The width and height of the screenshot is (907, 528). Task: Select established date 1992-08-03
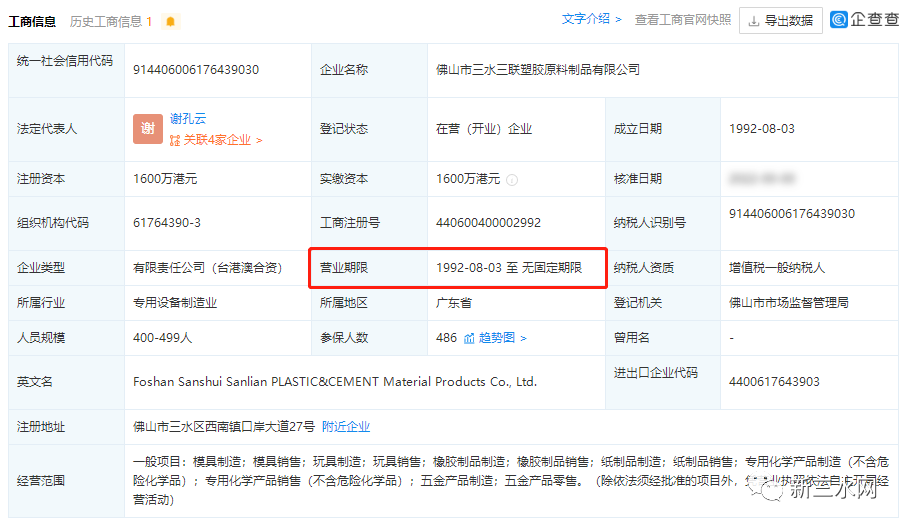tap(762, 129)
